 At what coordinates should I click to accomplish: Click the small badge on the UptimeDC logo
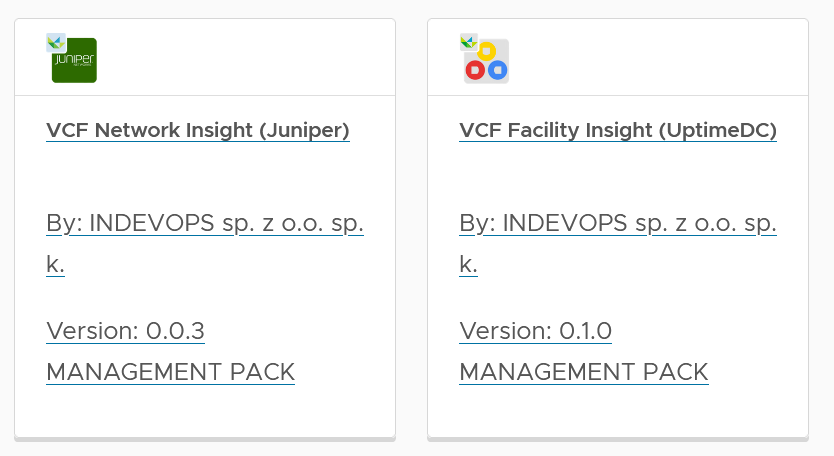(467, 41)
